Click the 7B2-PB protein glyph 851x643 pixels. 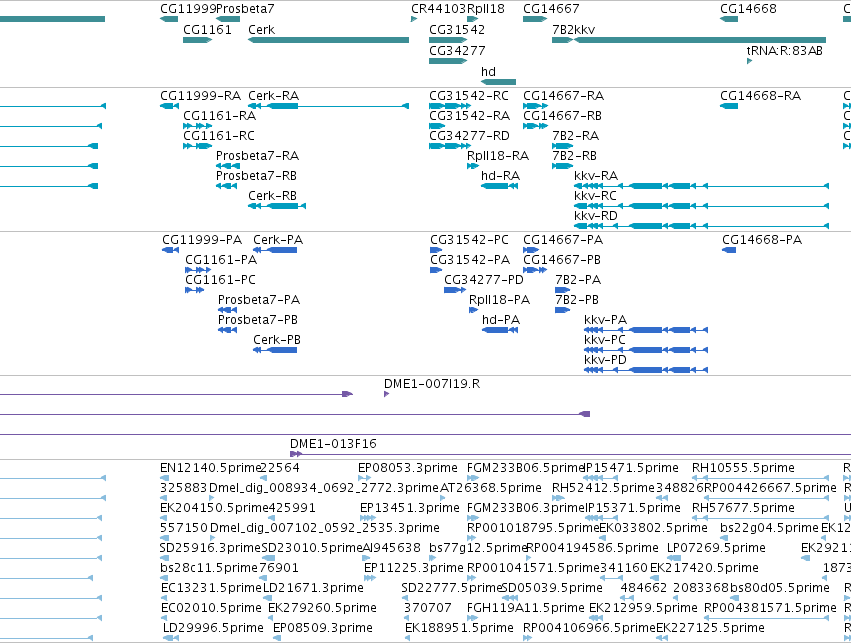(x=562, y=310)
